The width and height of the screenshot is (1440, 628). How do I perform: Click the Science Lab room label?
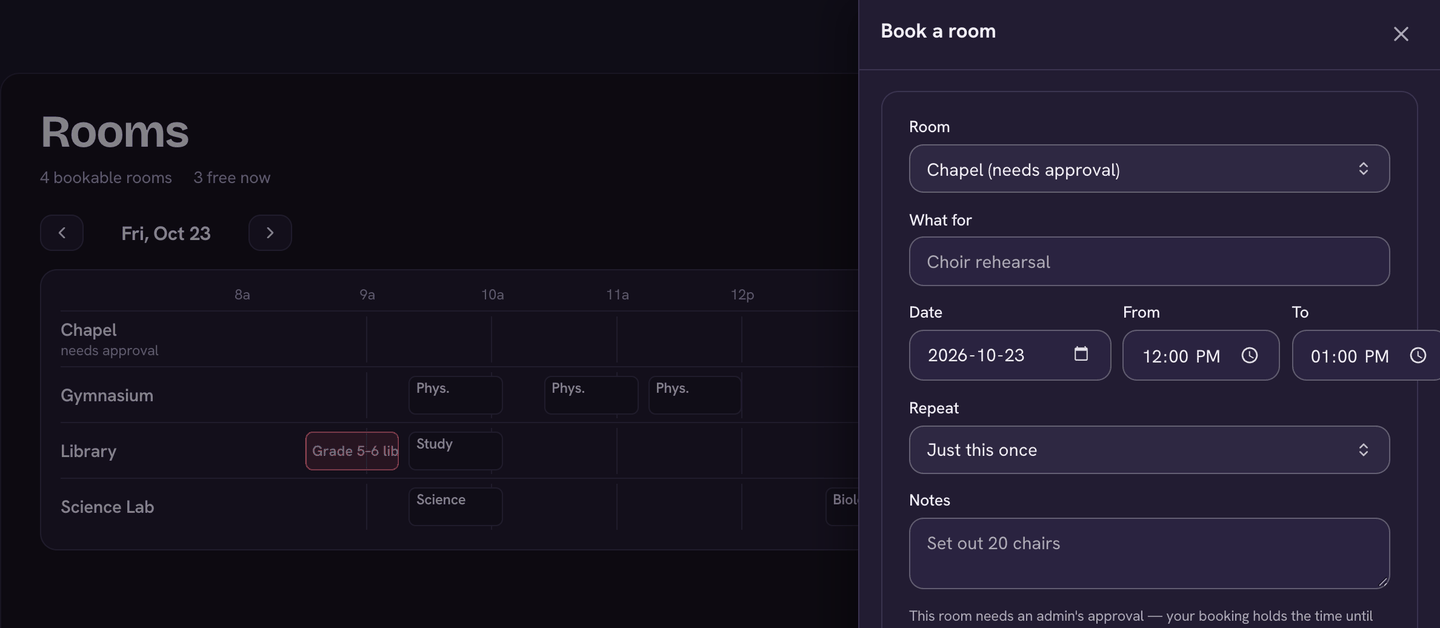click(x=107, y=507)
